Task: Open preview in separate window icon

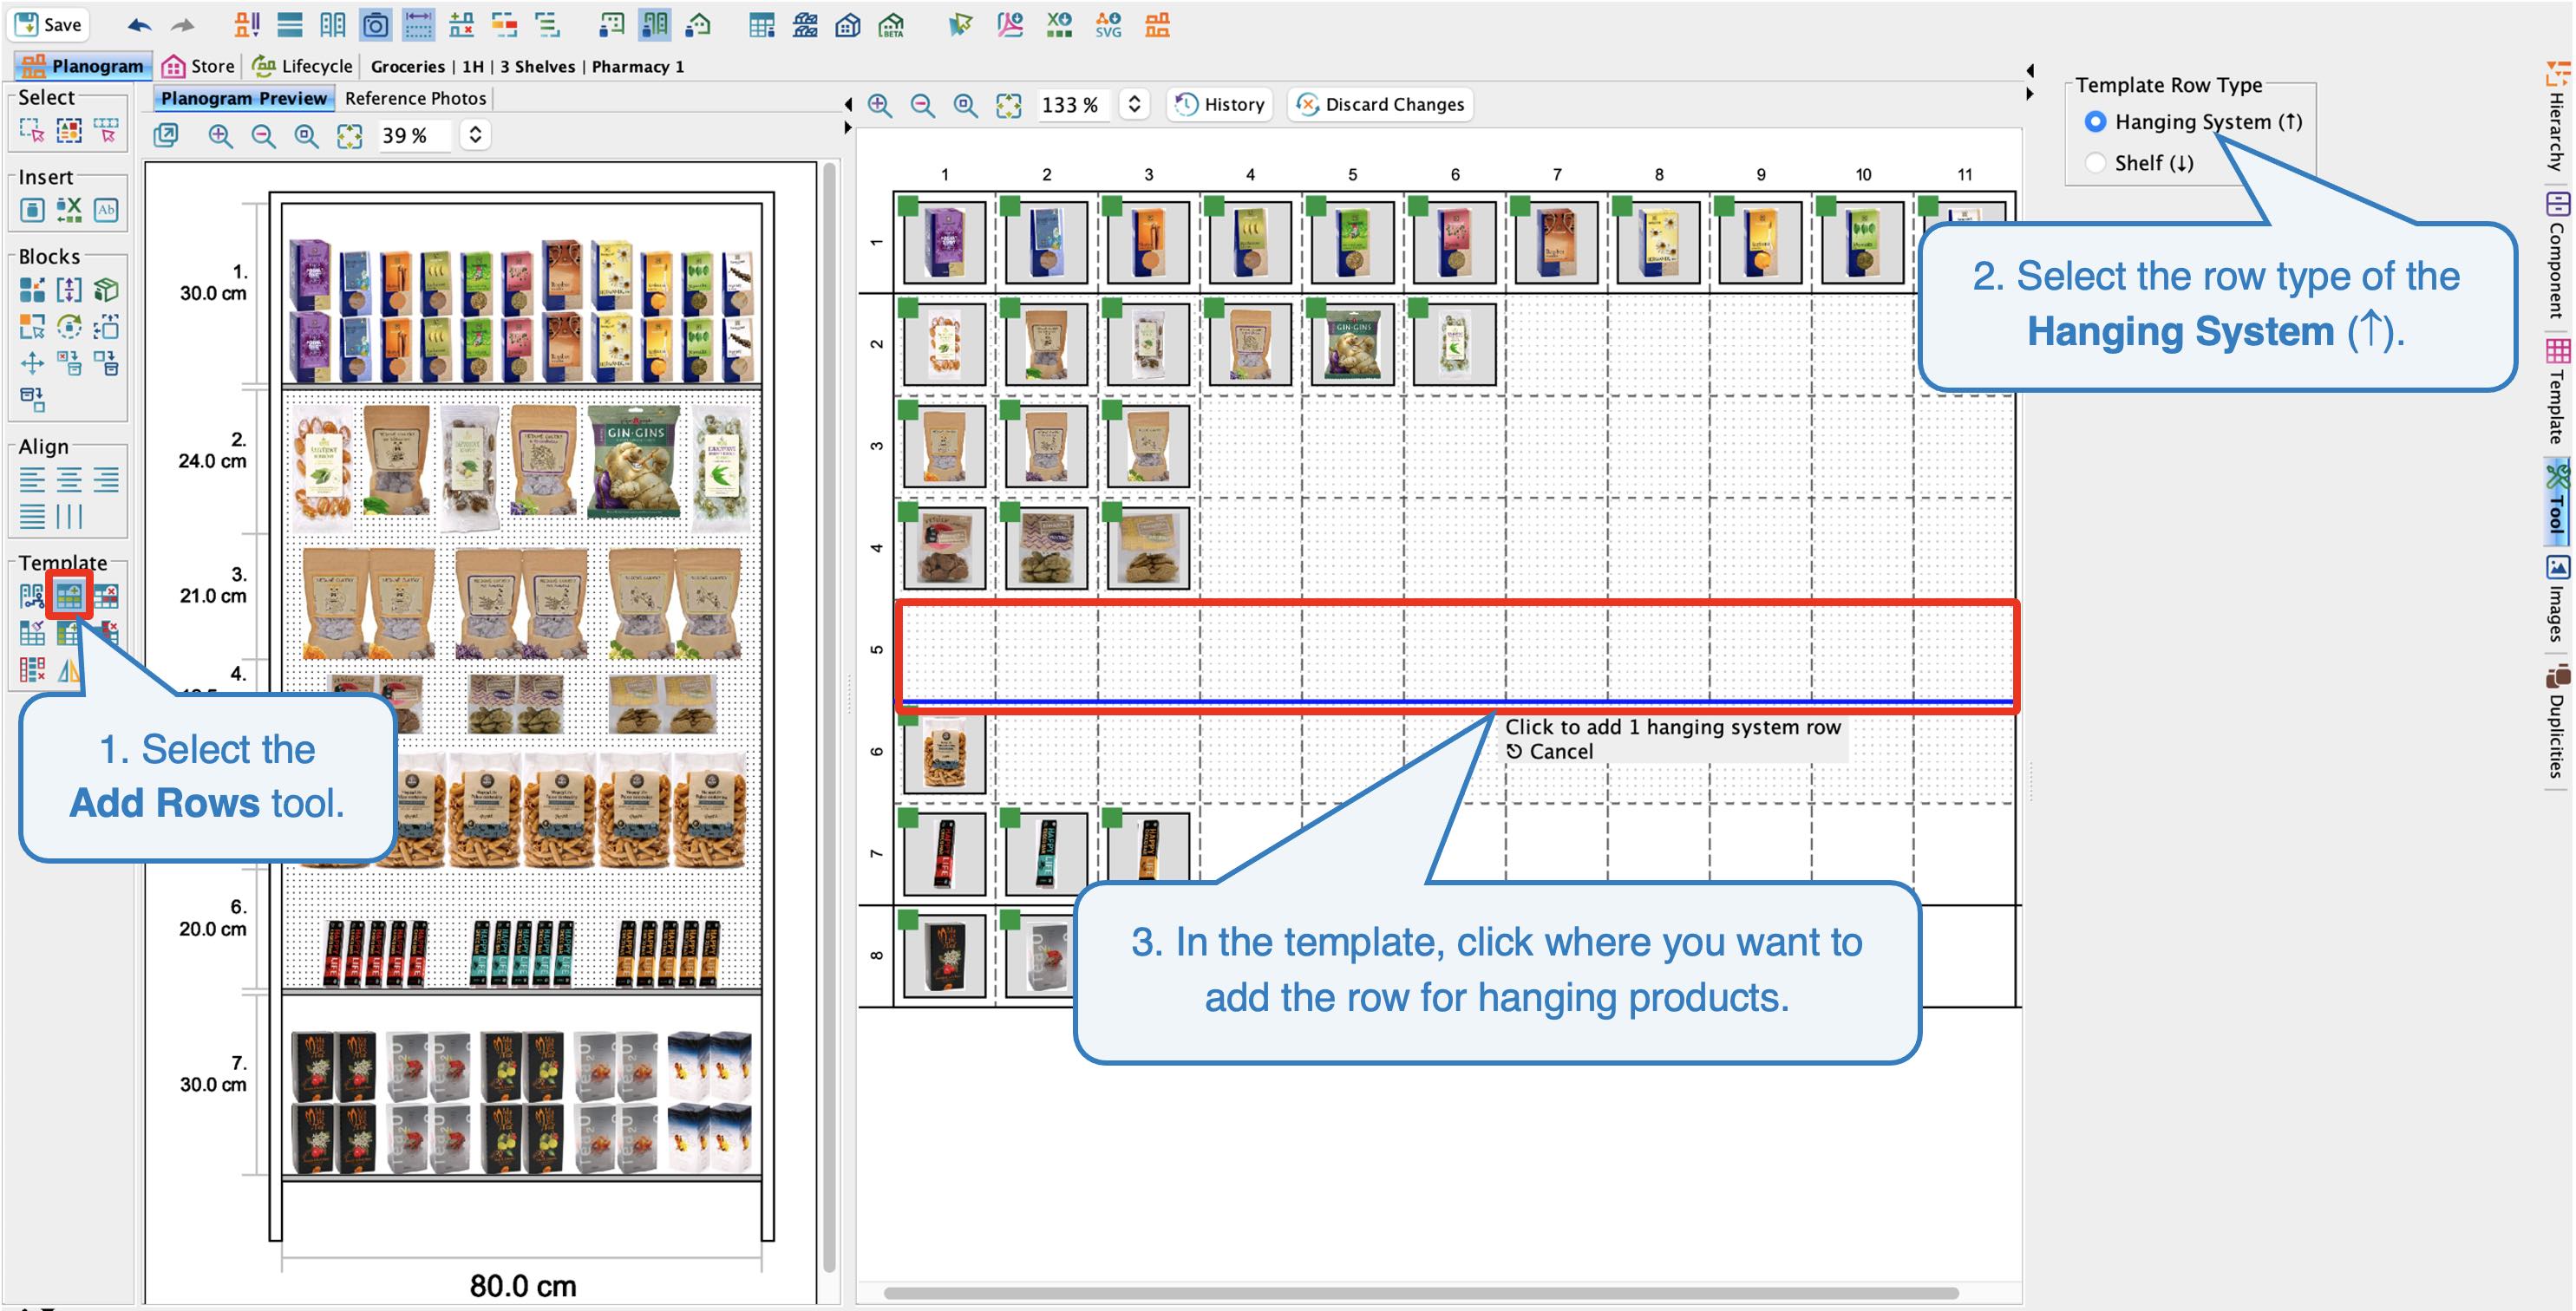Action: [167, 135]
